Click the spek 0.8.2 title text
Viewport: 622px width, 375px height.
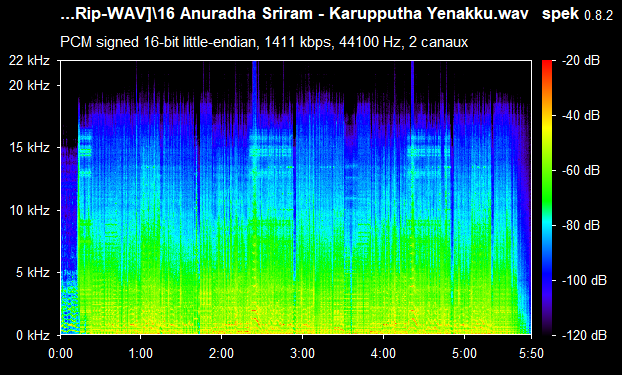click(577, 14)
